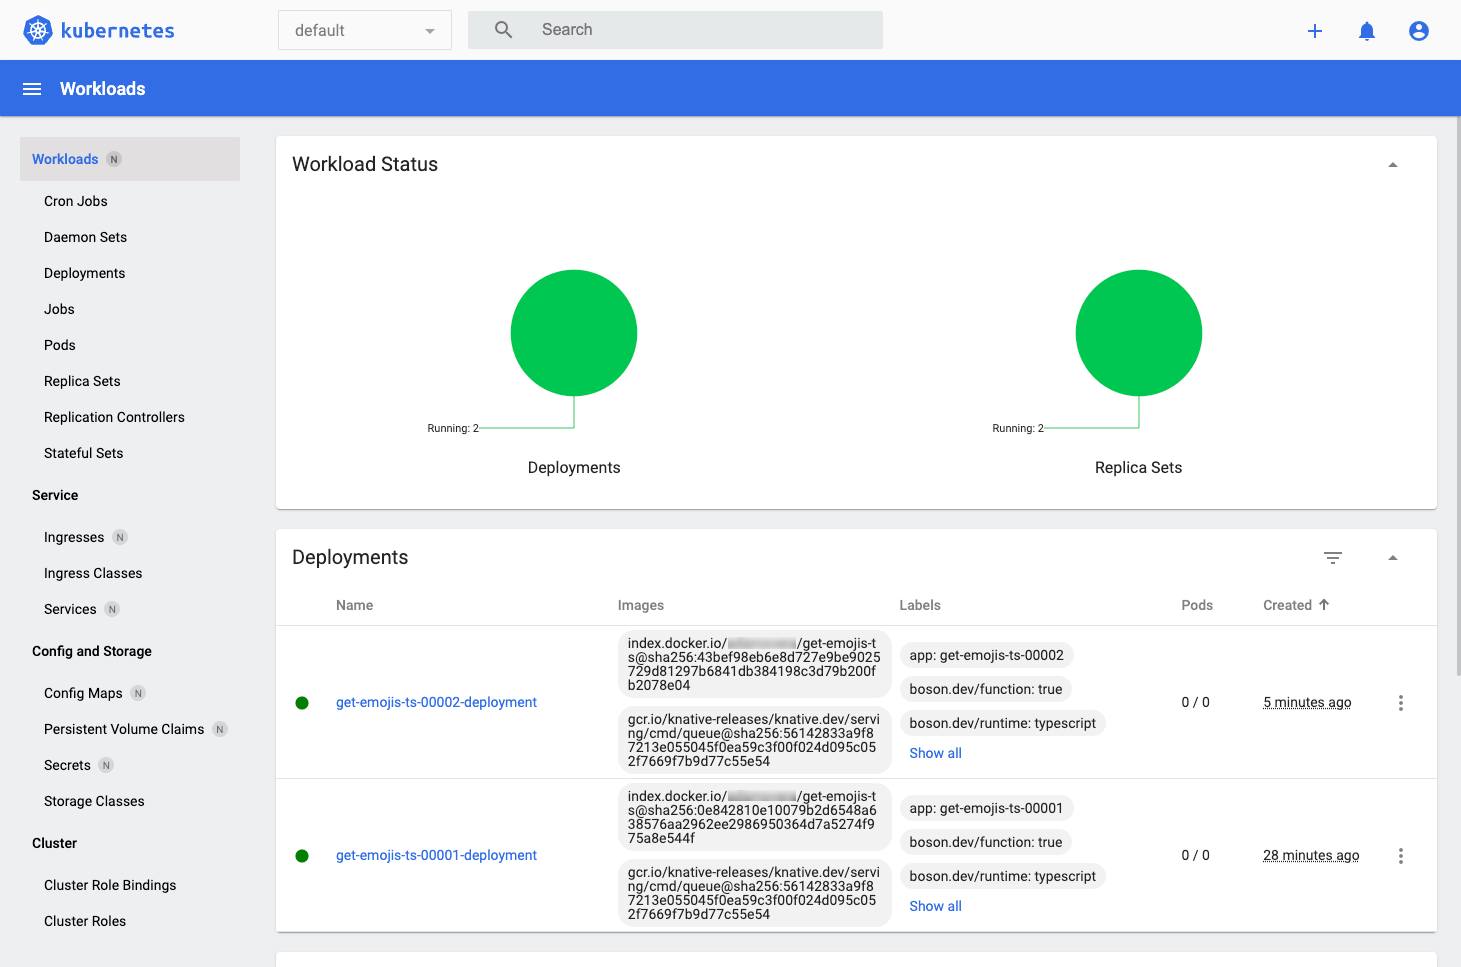Open the options menu for get-emojis-ts-00002-deployment

[x=1400, y=702]
